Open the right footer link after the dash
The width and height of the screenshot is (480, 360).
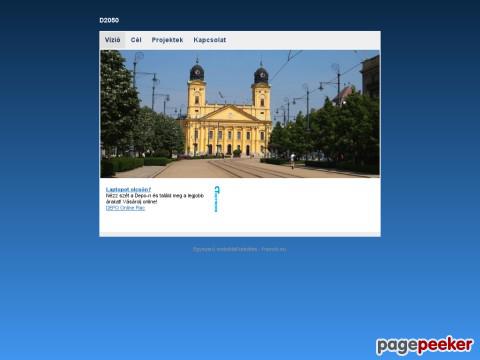click(274, 249)
